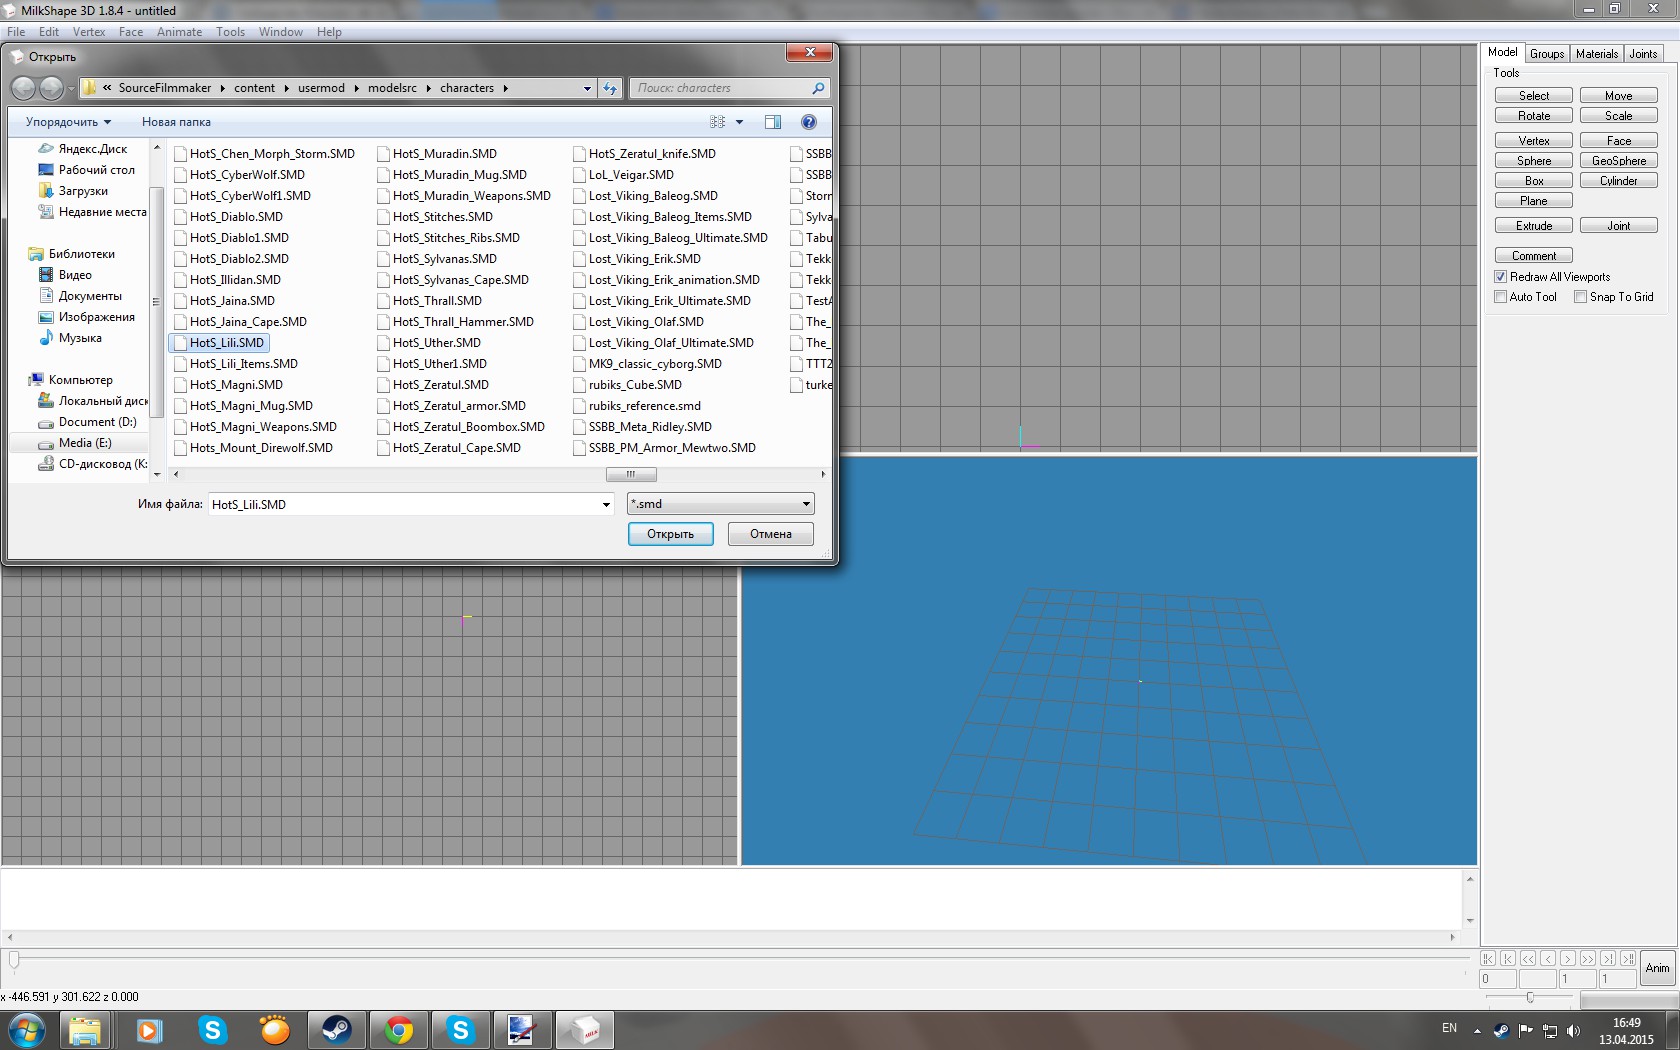Go forward in the Open dialog
The height and width of the screenshot is (1050, 1680).
51,89
